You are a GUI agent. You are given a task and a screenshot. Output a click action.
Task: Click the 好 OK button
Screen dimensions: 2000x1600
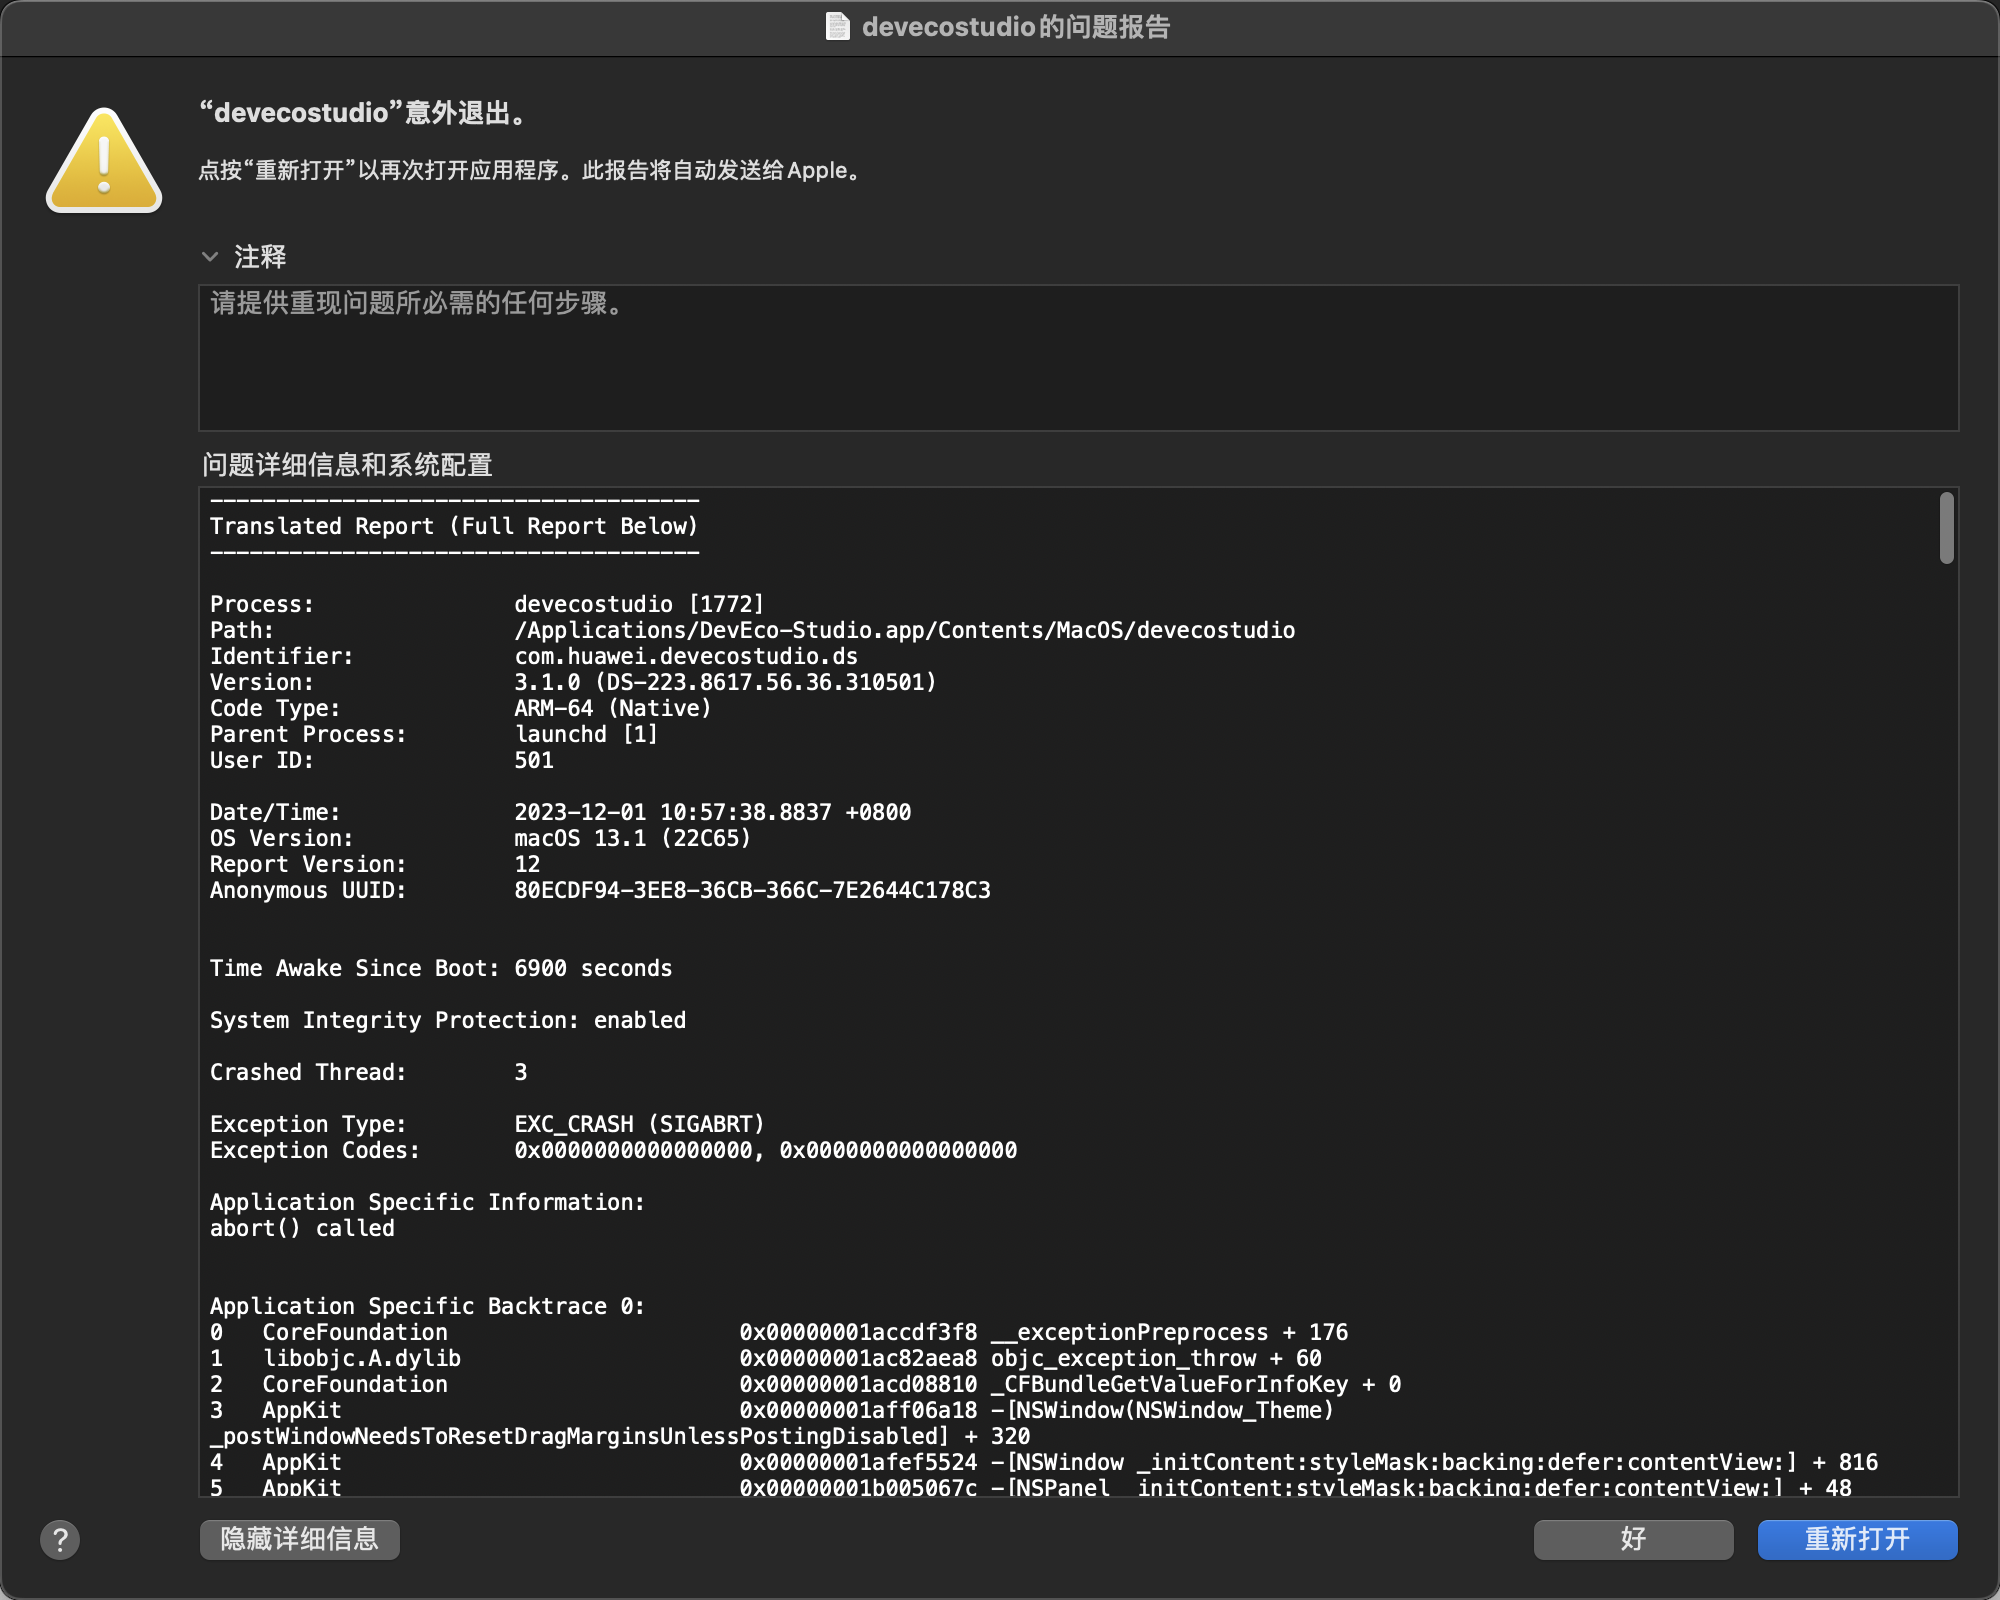(x=1633, y=1539)
